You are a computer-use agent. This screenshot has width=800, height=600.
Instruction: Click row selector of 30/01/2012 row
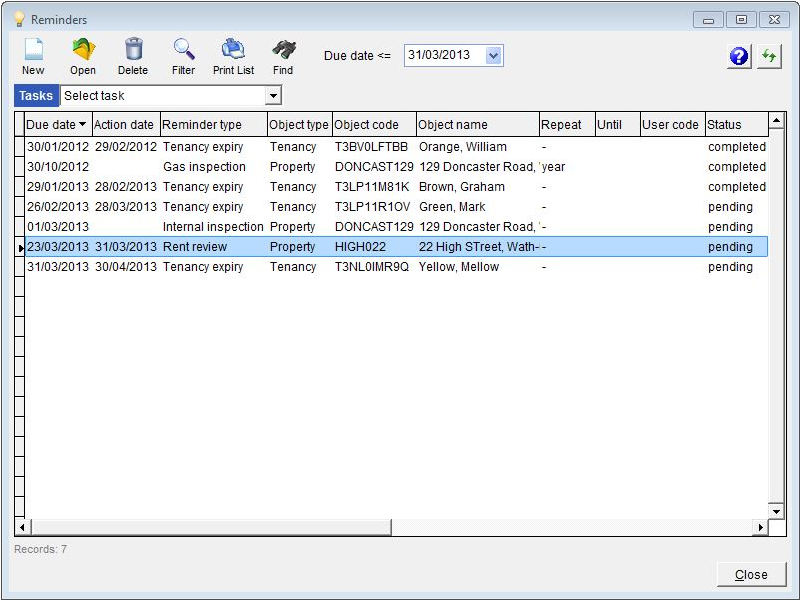(19, 147)
